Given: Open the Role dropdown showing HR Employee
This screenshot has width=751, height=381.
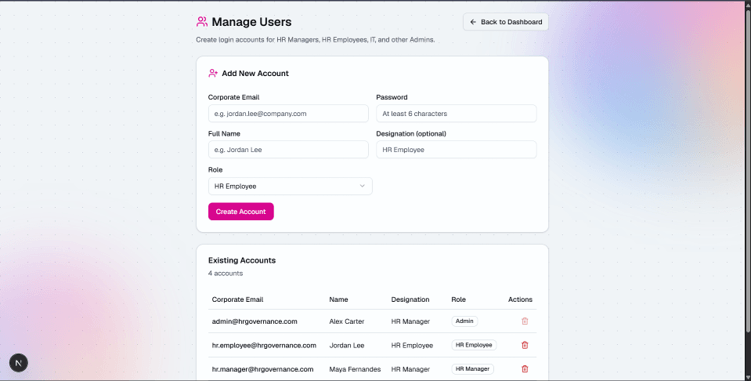Looking at the screenshot, I should click(290, 186).
